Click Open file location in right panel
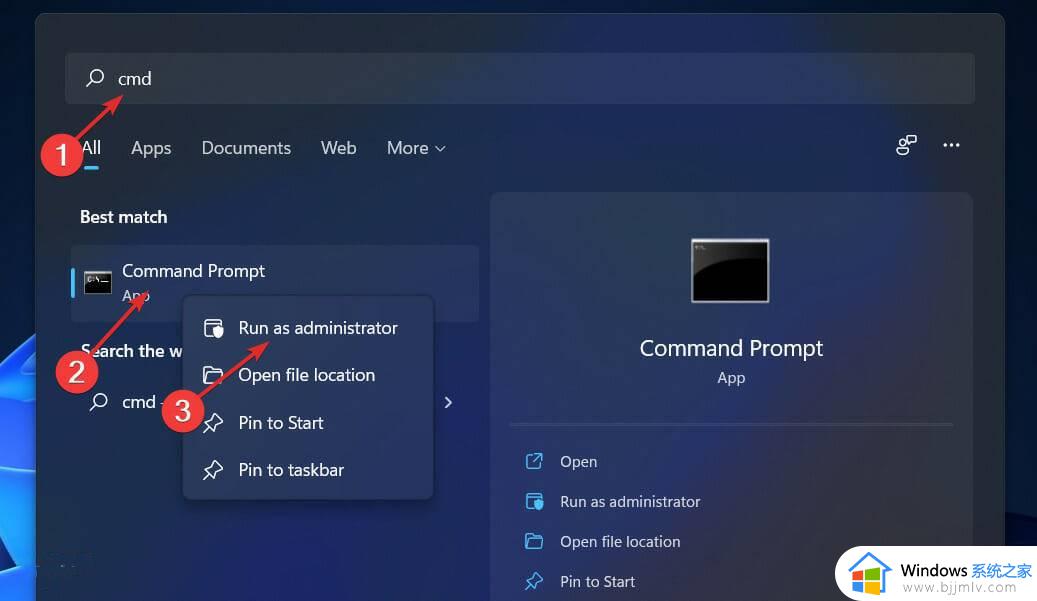Image resolution: width=1037 pixels, height=601 pixels. [x=620, y=542]
